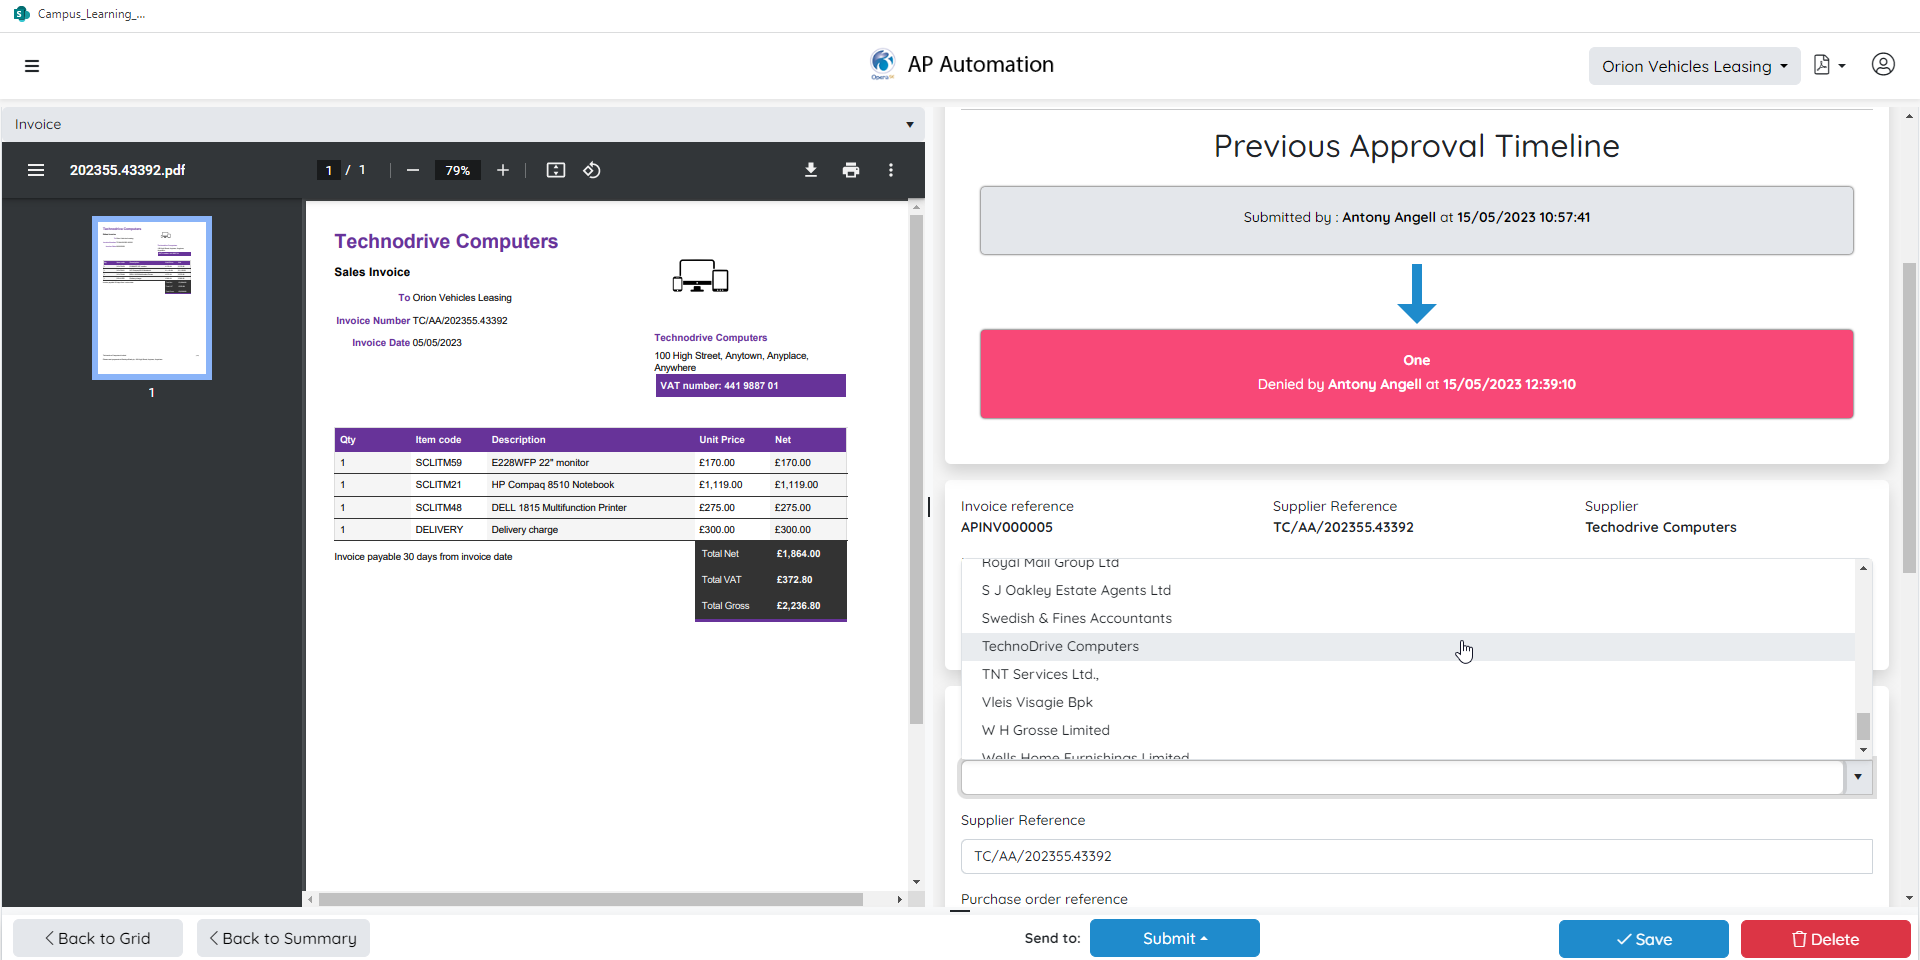Click the computer devices logo on invoice
Image resolution: width=1920 pixels, height=960 pixels.
tap(700, 276)
